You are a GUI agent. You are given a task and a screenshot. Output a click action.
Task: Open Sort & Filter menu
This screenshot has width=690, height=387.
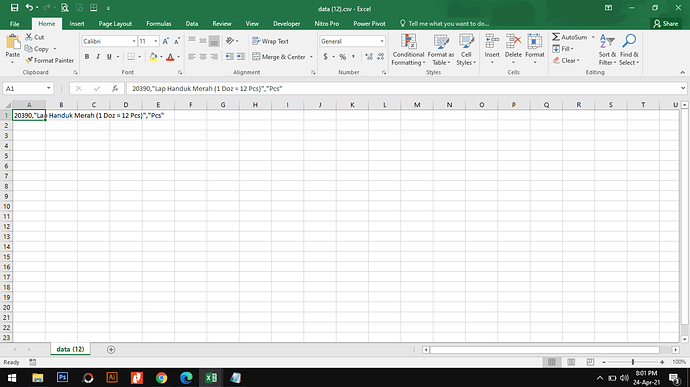[x=607, y=50]
